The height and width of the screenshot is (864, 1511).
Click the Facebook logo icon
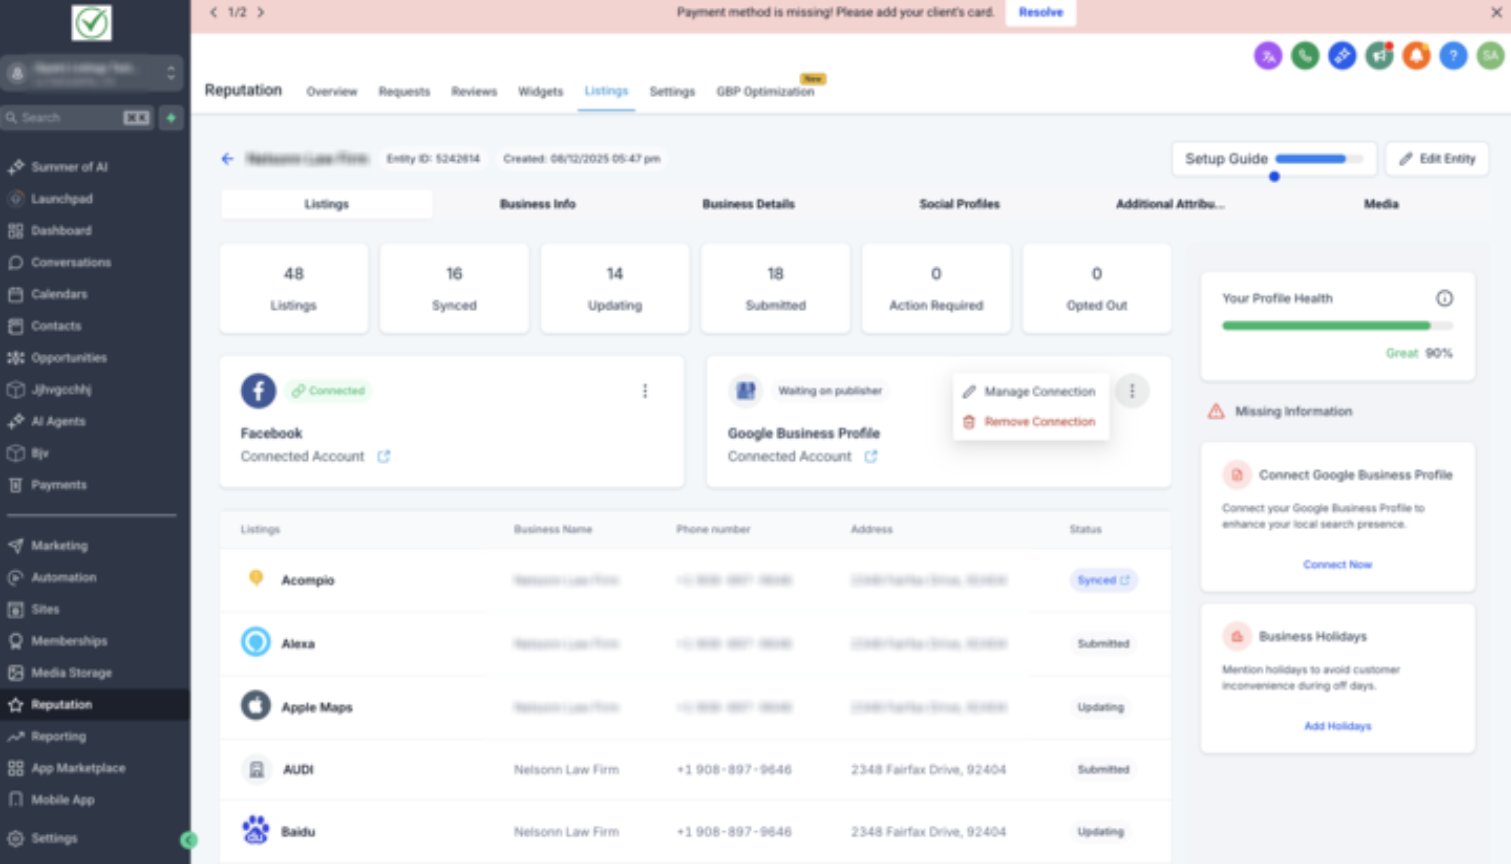pos(258,390)
